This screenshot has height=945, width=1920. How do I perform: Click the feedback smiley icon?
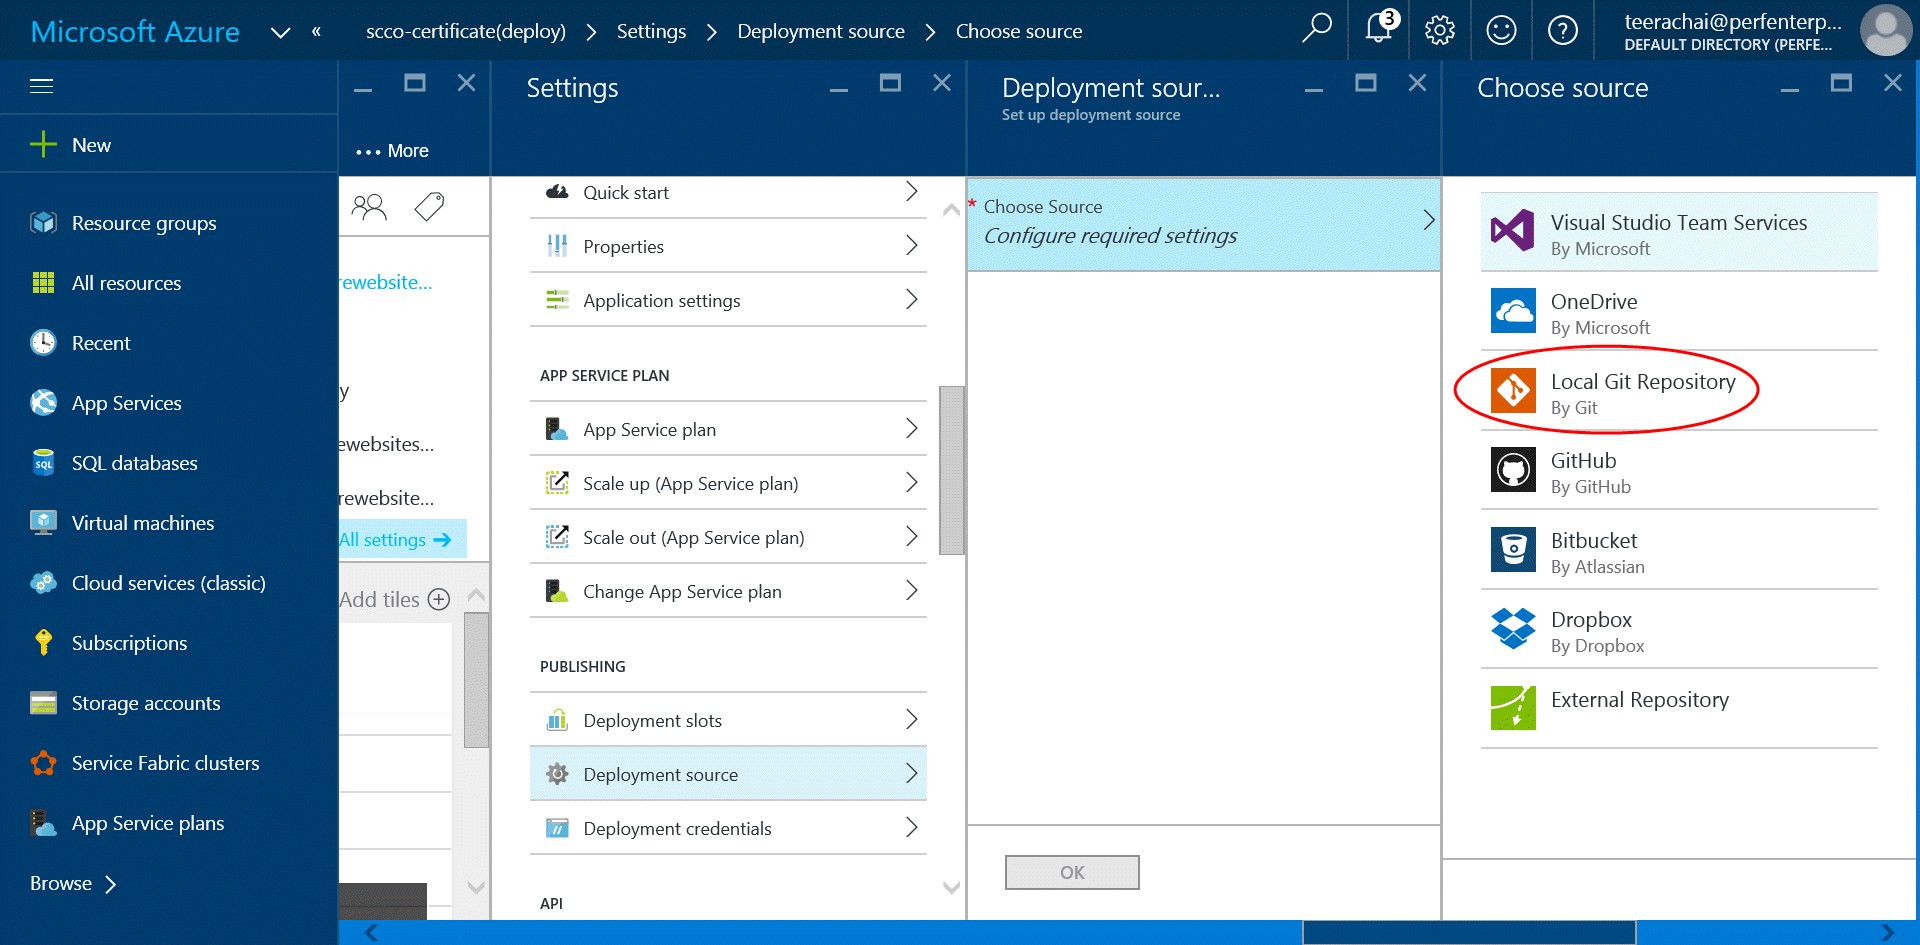coord(1501,30)
